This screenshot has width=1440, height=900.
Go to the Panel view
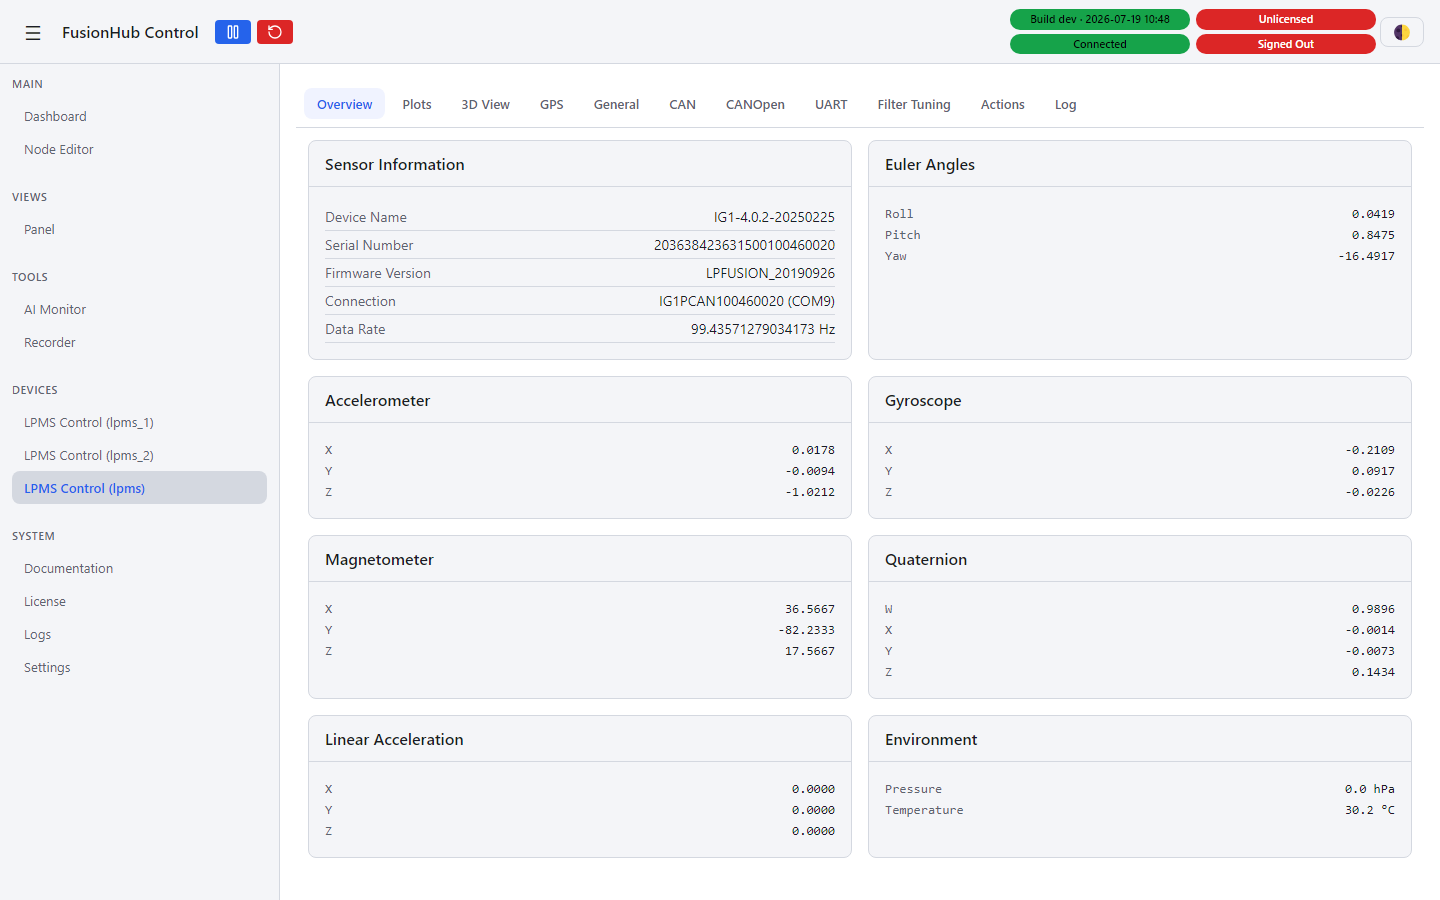[x=139, y=230]
